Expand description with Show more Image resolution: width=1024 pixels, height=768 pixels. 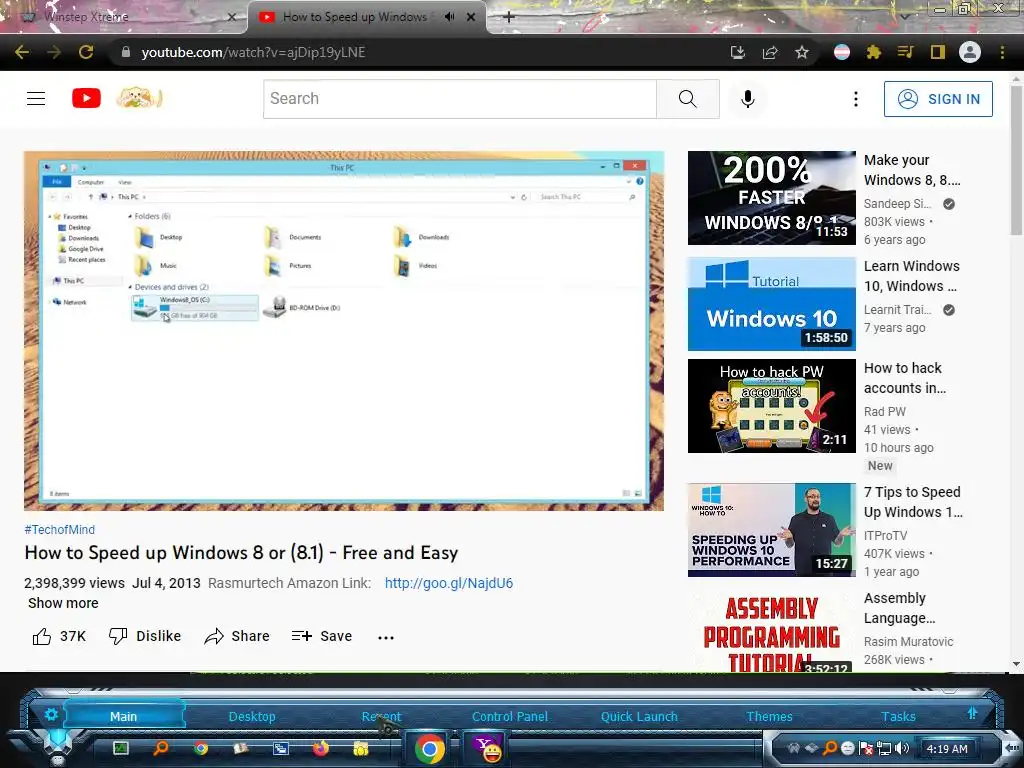[x=63, y=603]
